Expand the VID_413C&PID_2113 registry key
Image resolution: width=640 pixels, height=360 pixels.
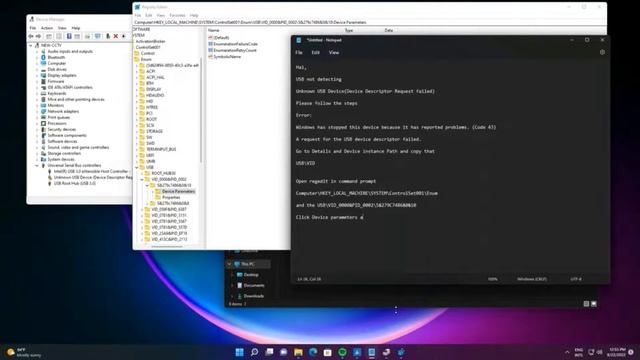(142, 240)
